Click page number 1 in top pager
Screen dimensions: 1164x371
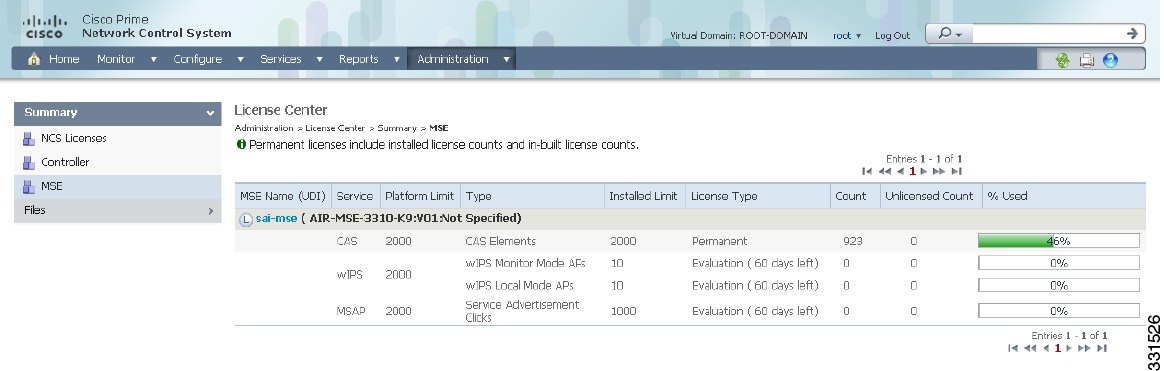pyautogui.click(x=912, y=171)
